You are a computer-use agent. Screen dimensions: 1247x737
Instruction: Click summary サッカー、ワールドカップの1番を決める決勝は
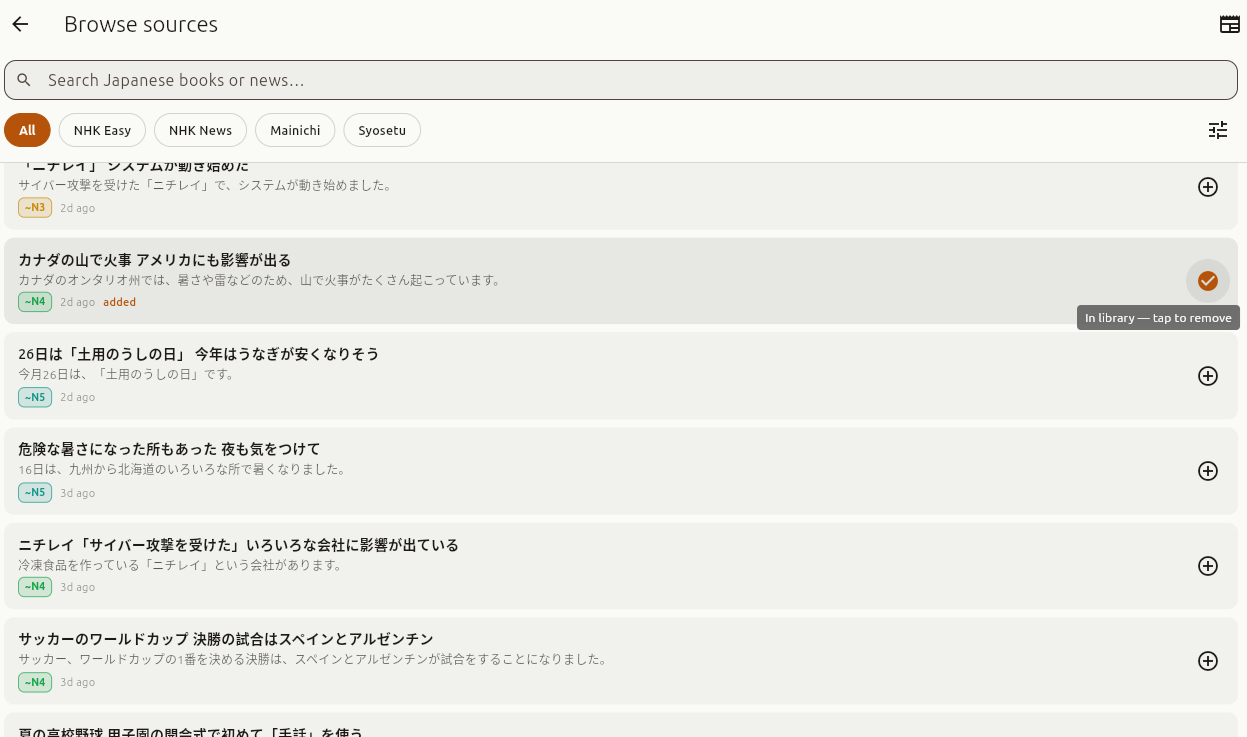313,659
